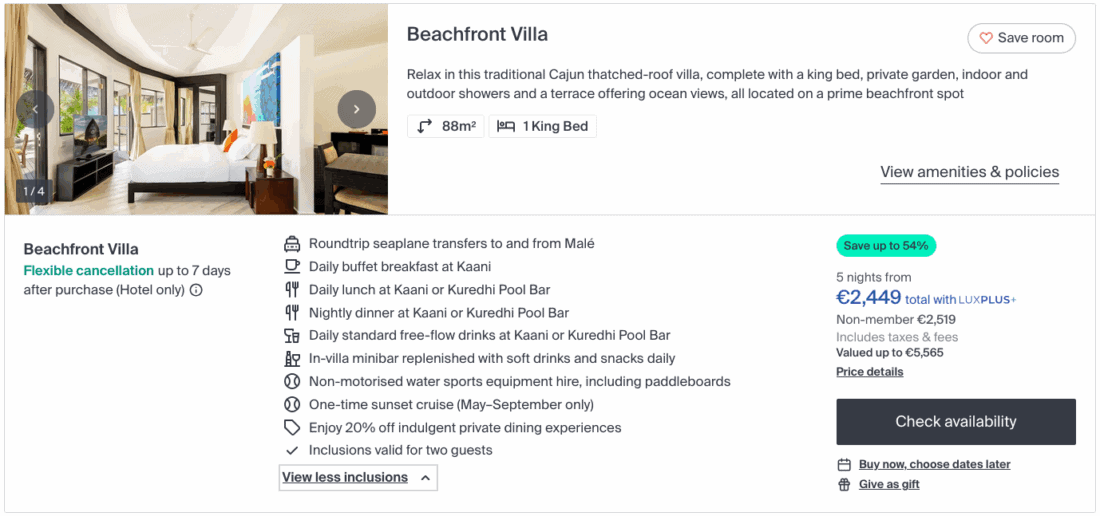Click the sunset cruise inclusion icon

[292, 405]
